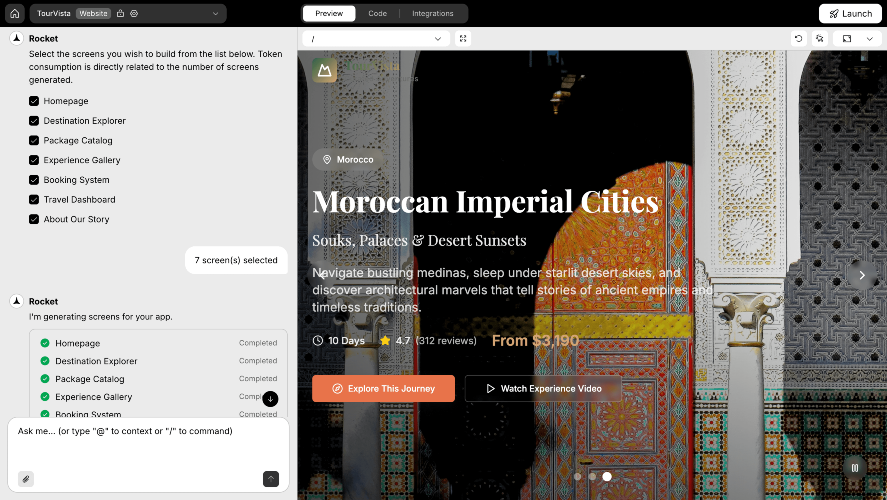Select the first carousel dot
The width and height of the screenshot is (887, 500).
(578, 477)
